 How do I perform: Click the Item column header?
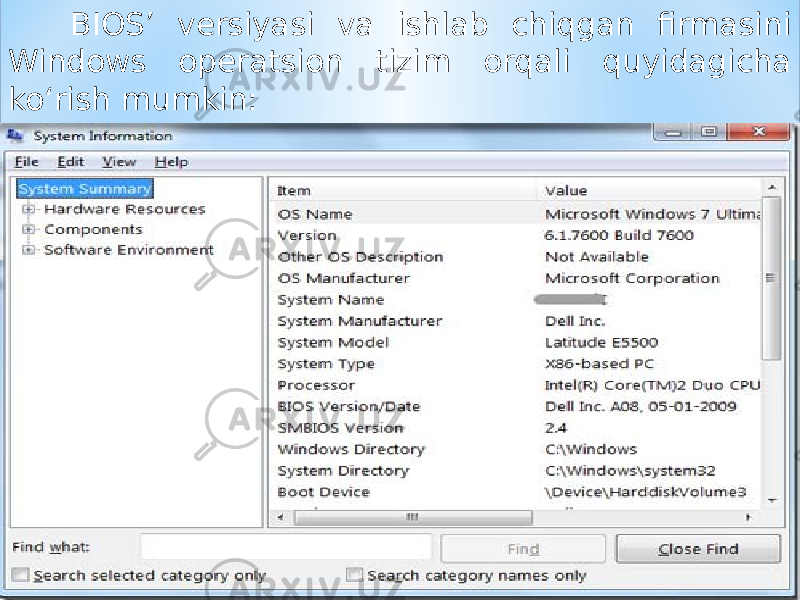403,191
